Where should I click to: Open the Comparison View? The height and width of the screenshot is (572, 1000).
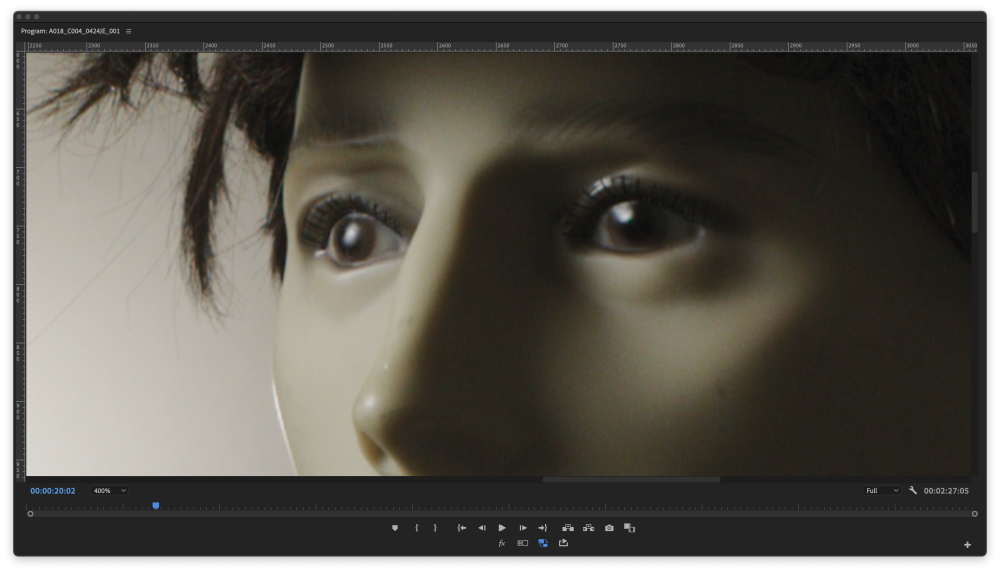[x=629, y=528]
